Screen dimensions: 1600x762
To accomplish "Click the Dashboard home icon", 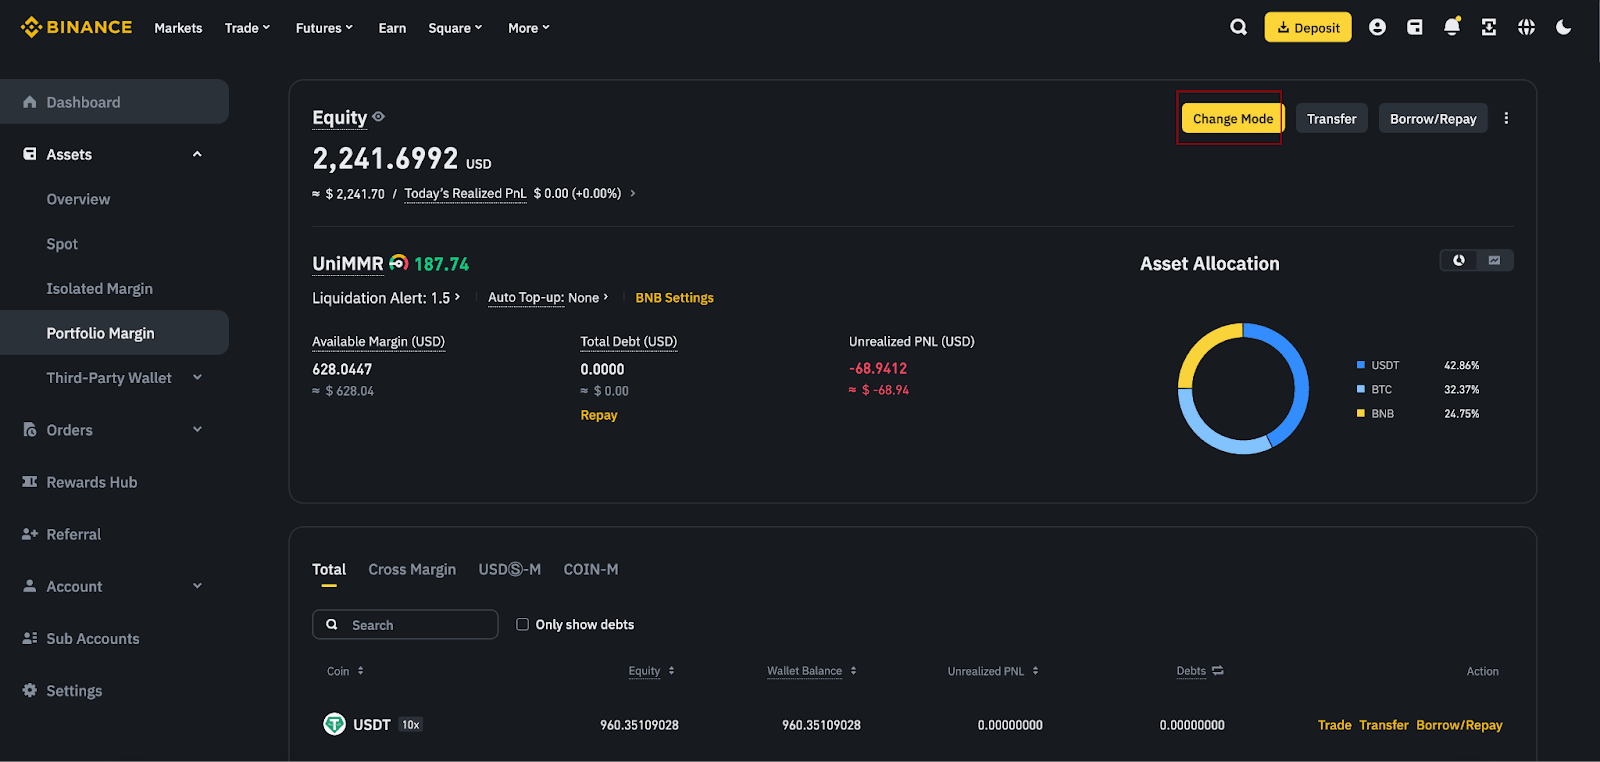I will click(30, 102).
